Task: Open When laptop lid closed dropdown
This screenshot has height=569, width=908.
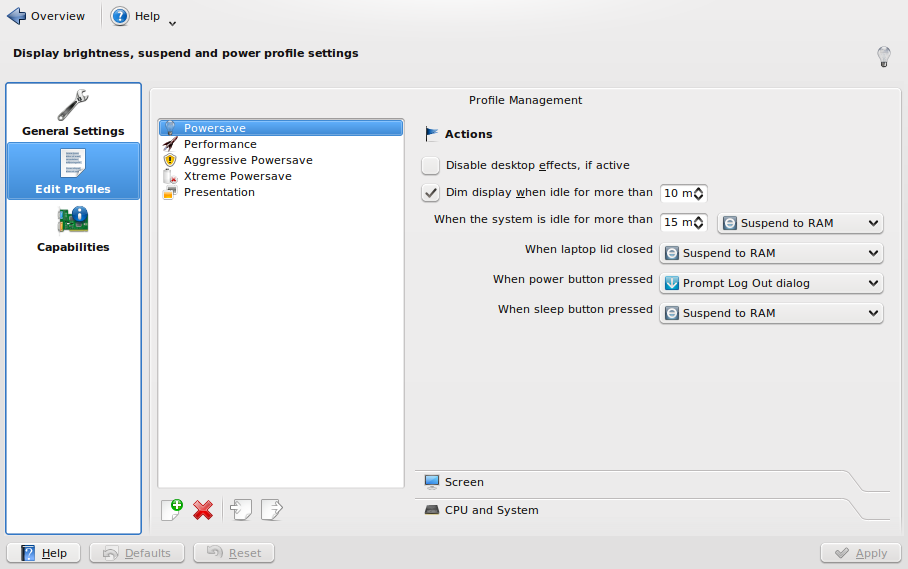Action: point(771,253)
